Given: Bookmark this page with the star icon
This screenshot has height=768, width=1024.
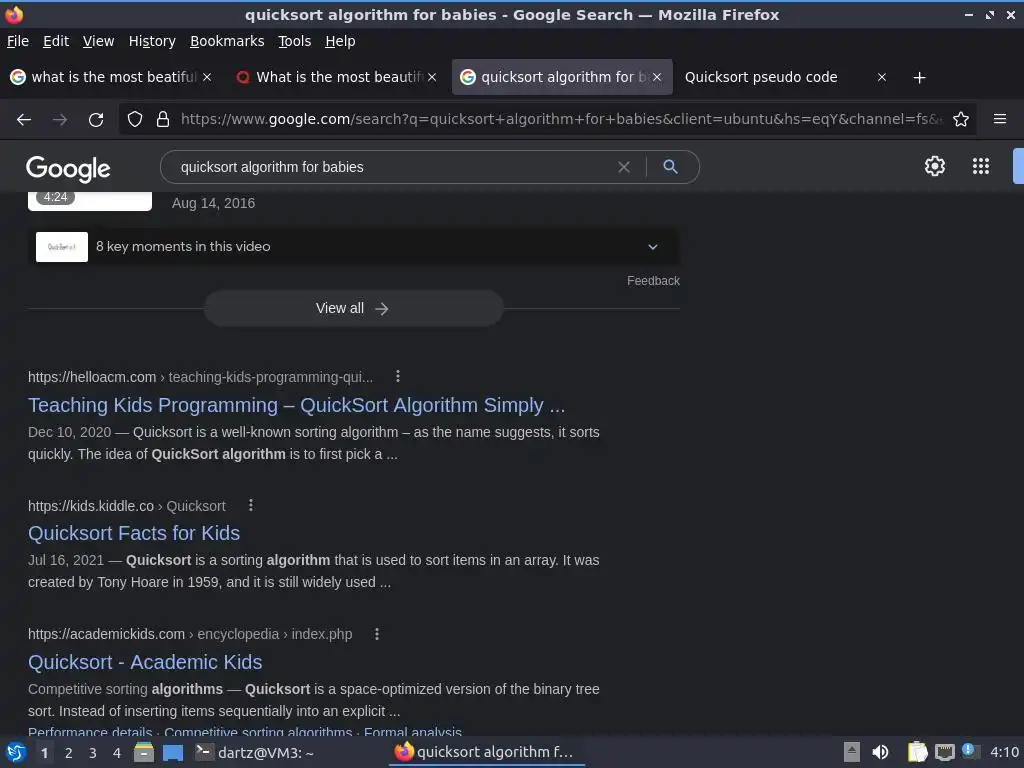Looking at the screenshot, I should pos(961,120).
